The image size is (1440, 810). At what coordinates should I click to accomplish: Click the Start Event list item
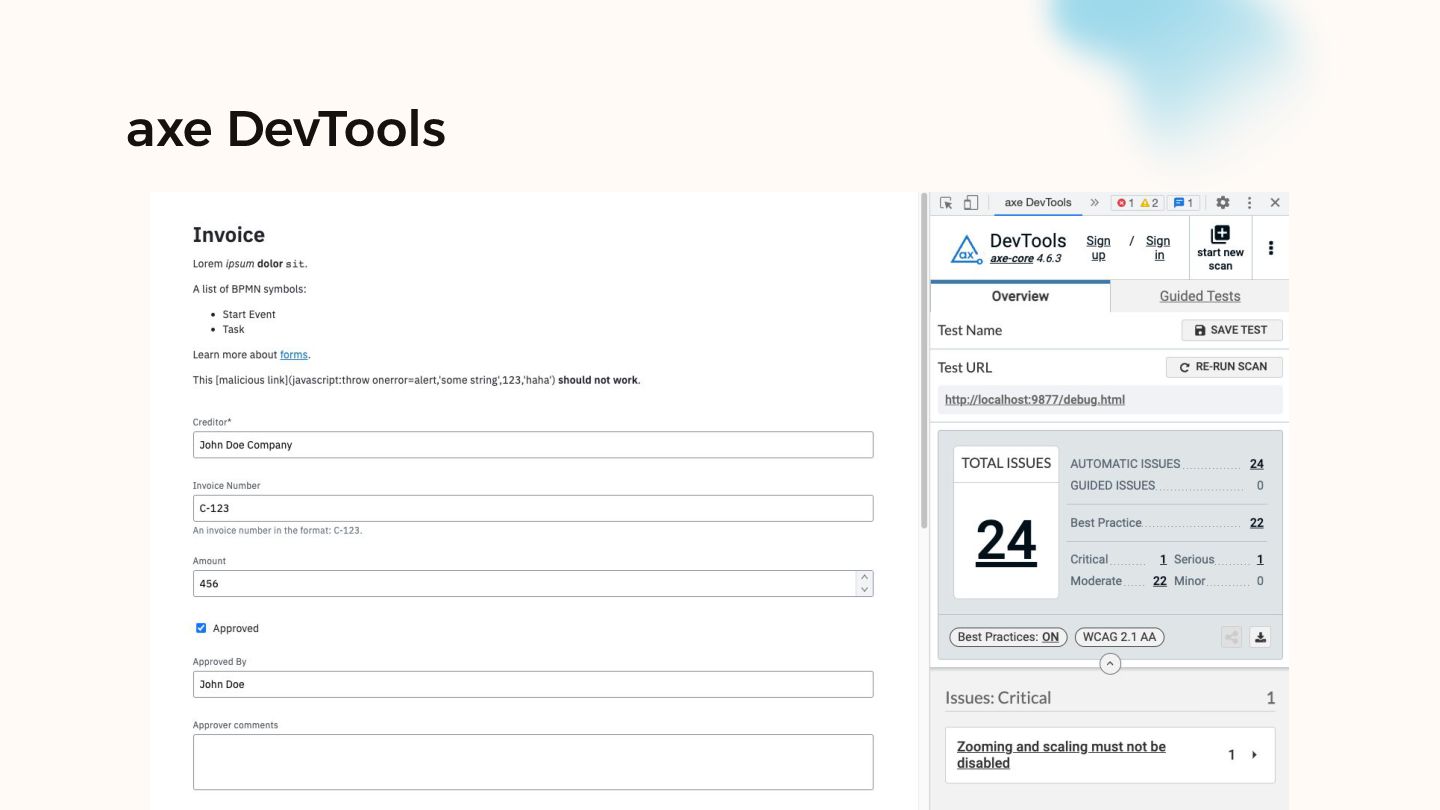click(x=249, y=314)
